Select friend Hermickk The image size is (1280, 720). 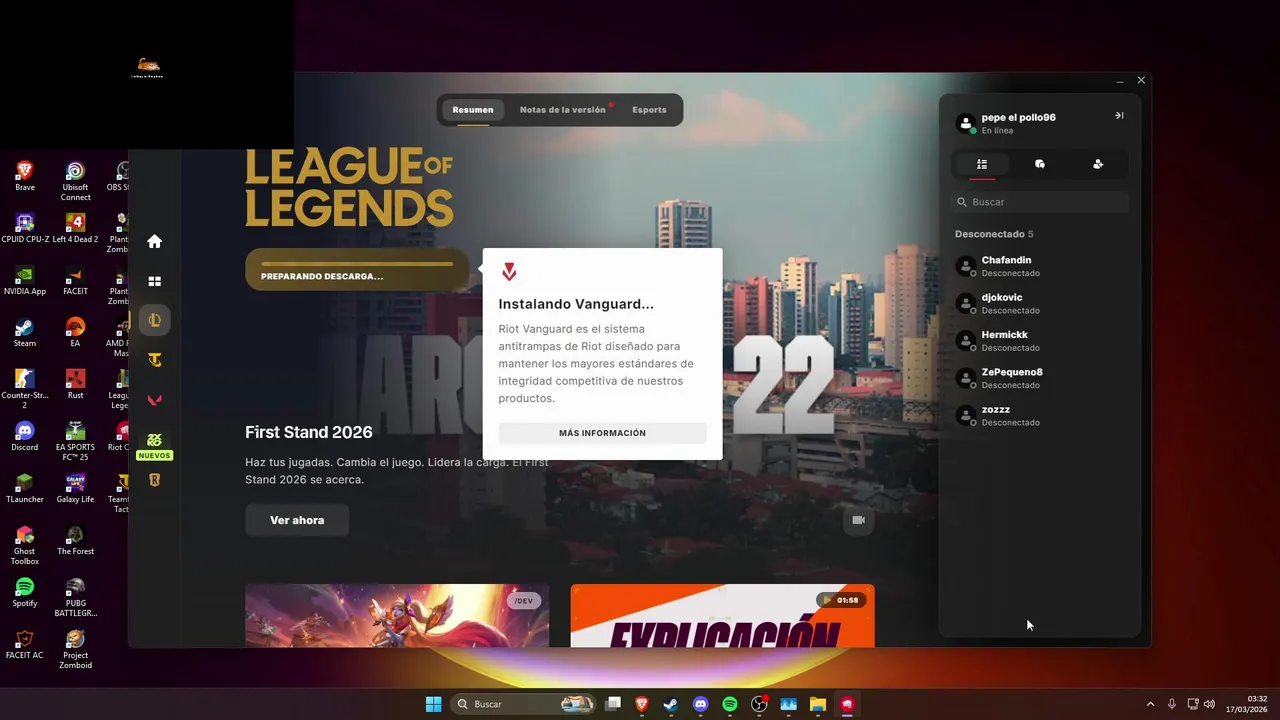pyautogui.click(x=1040, y=341)
